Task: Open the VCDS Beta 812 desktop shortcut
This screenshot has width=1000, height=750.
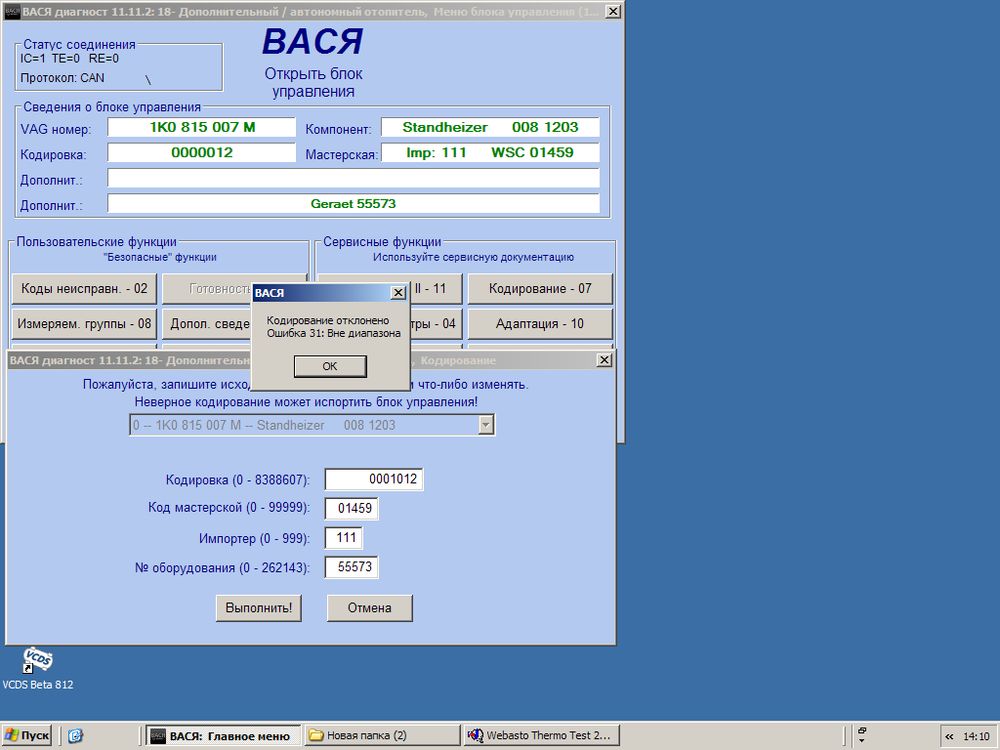Action: (x=38, y=668)
